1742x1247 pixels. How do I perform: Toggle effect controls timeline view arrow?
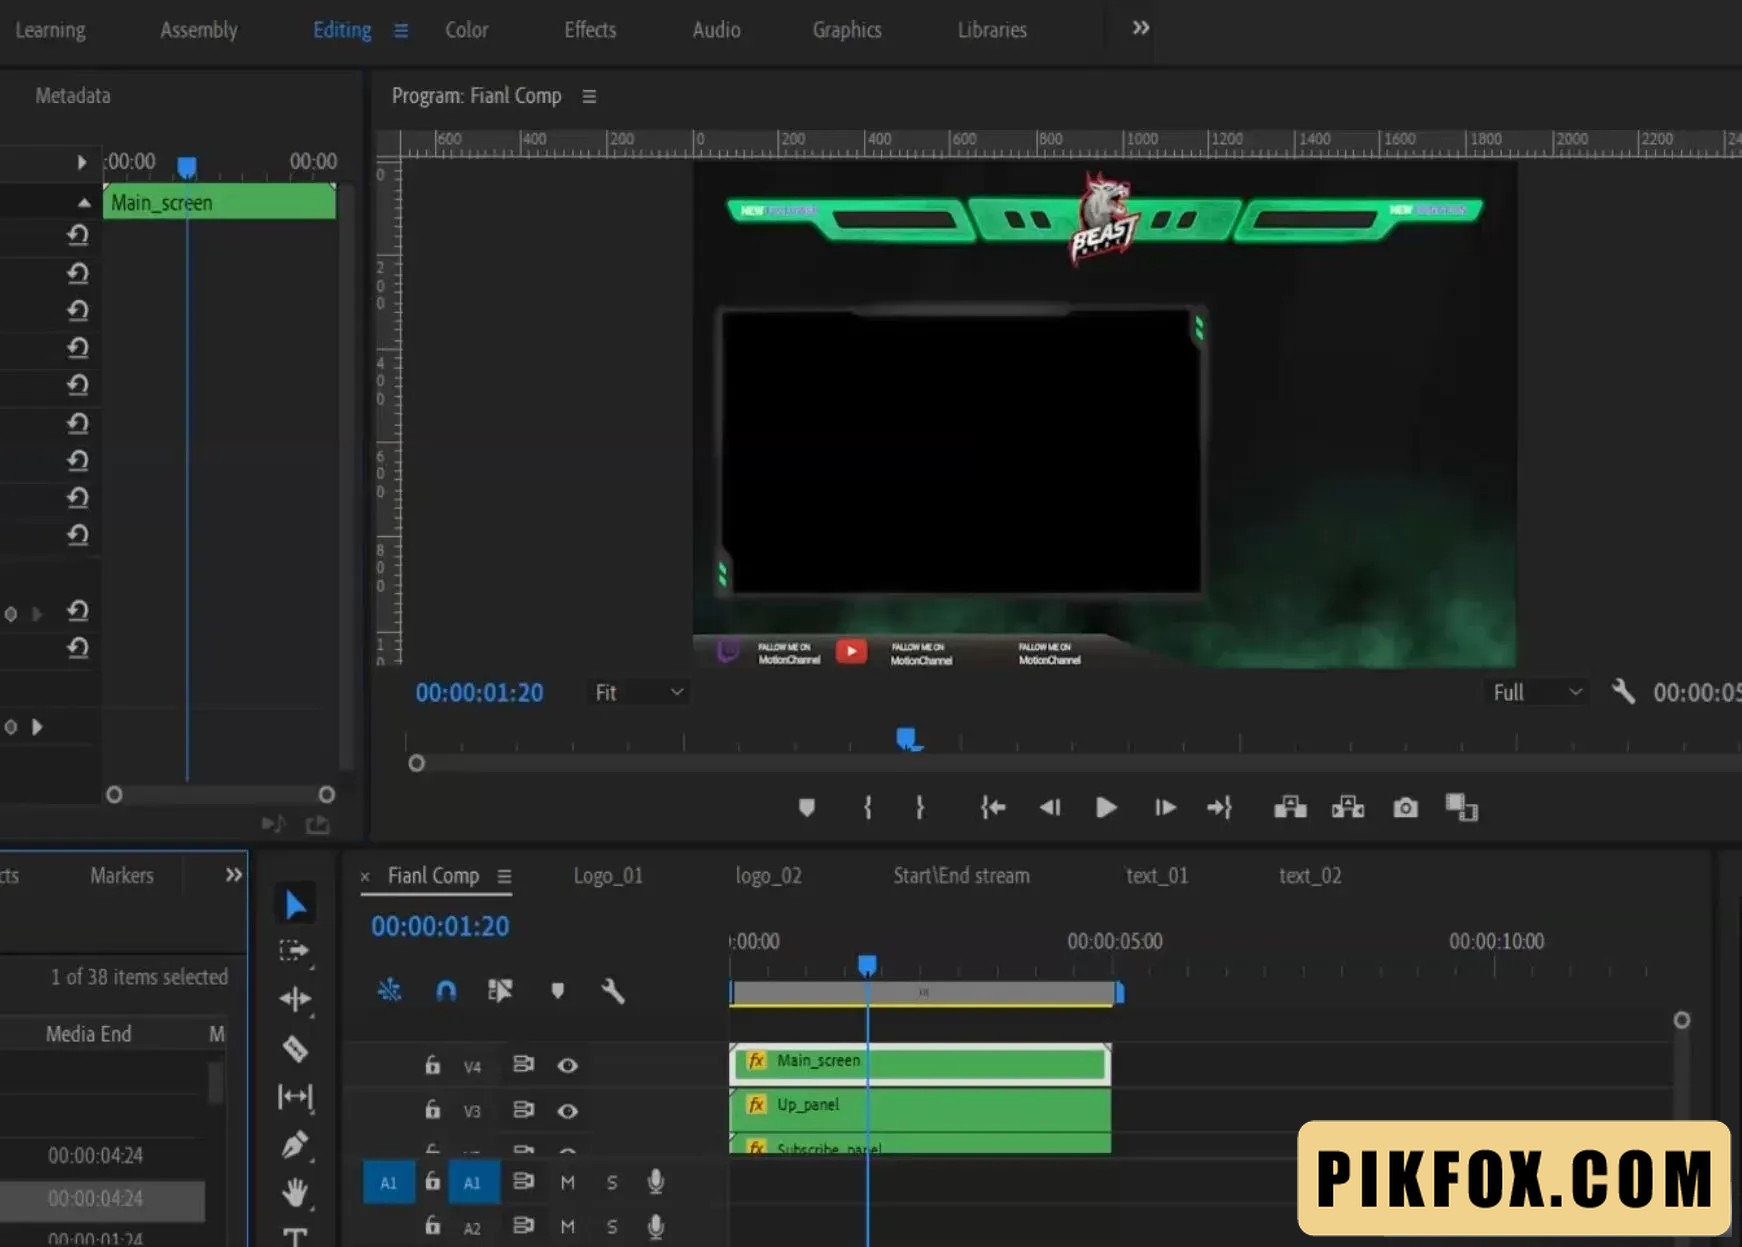82,162
